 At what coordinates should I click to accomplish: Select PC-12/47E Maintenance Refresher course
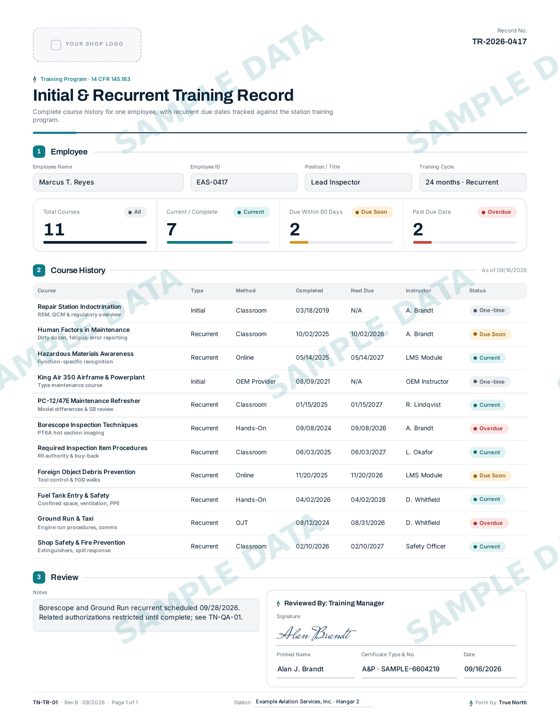click(280, 405)
